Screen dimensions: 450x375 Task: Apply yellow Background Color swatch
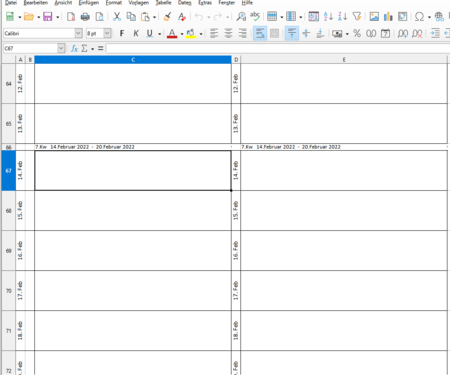tap(191, 33)
